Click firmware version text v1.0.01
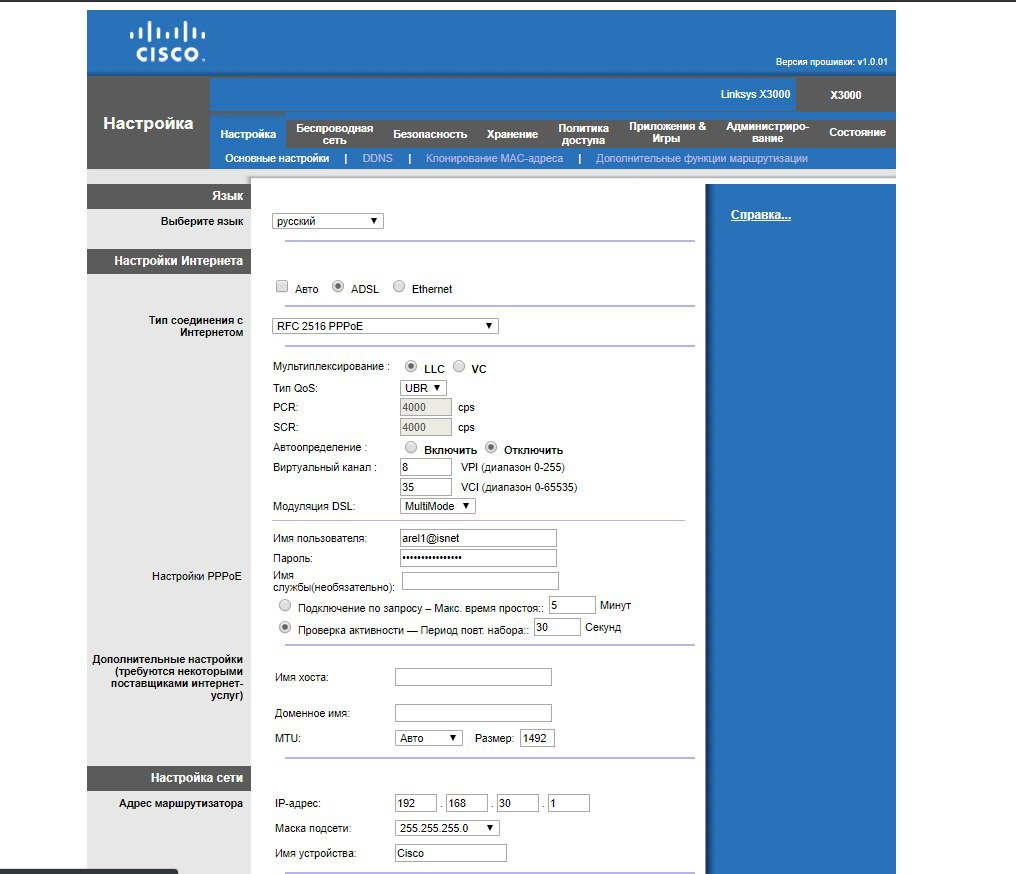Screen dimensions: 1016x874 click(831, 62)
